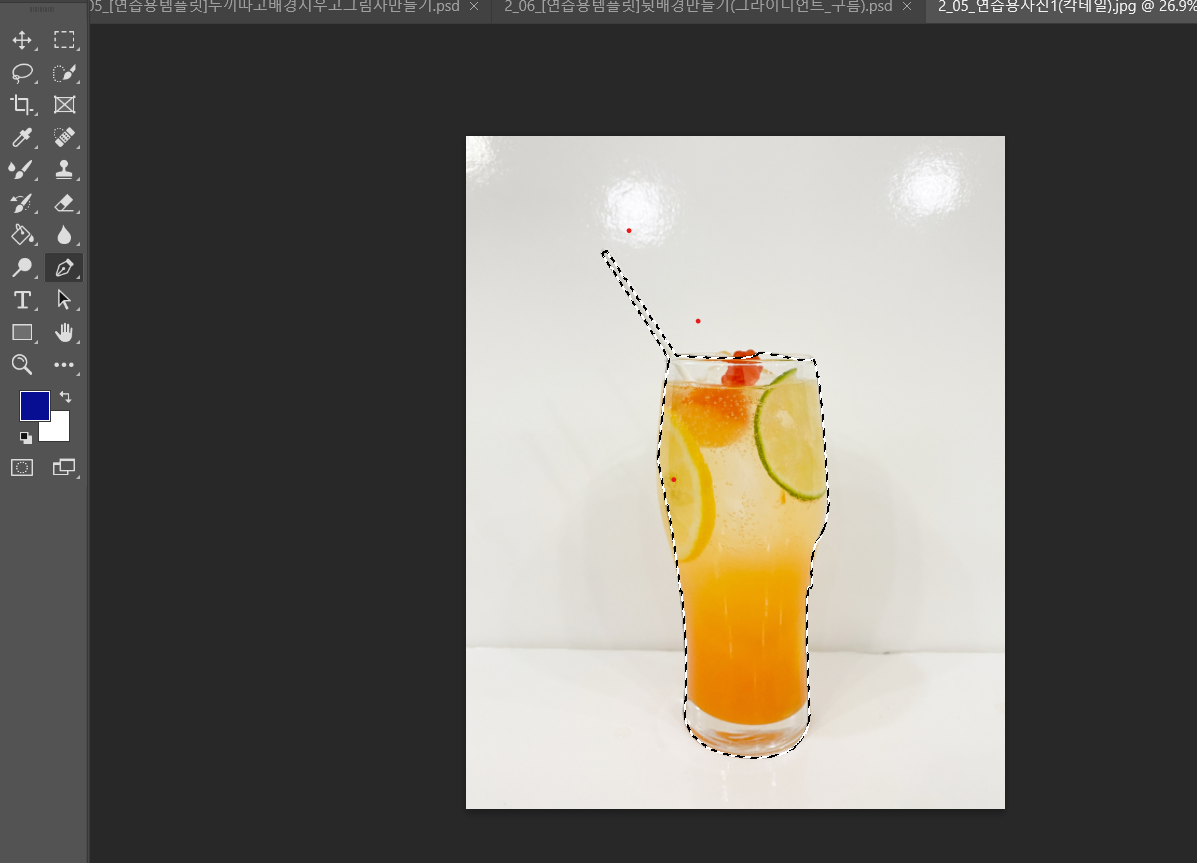Select the Hand tool
This screenshot has height=863, width=1197.
point(64,332)
